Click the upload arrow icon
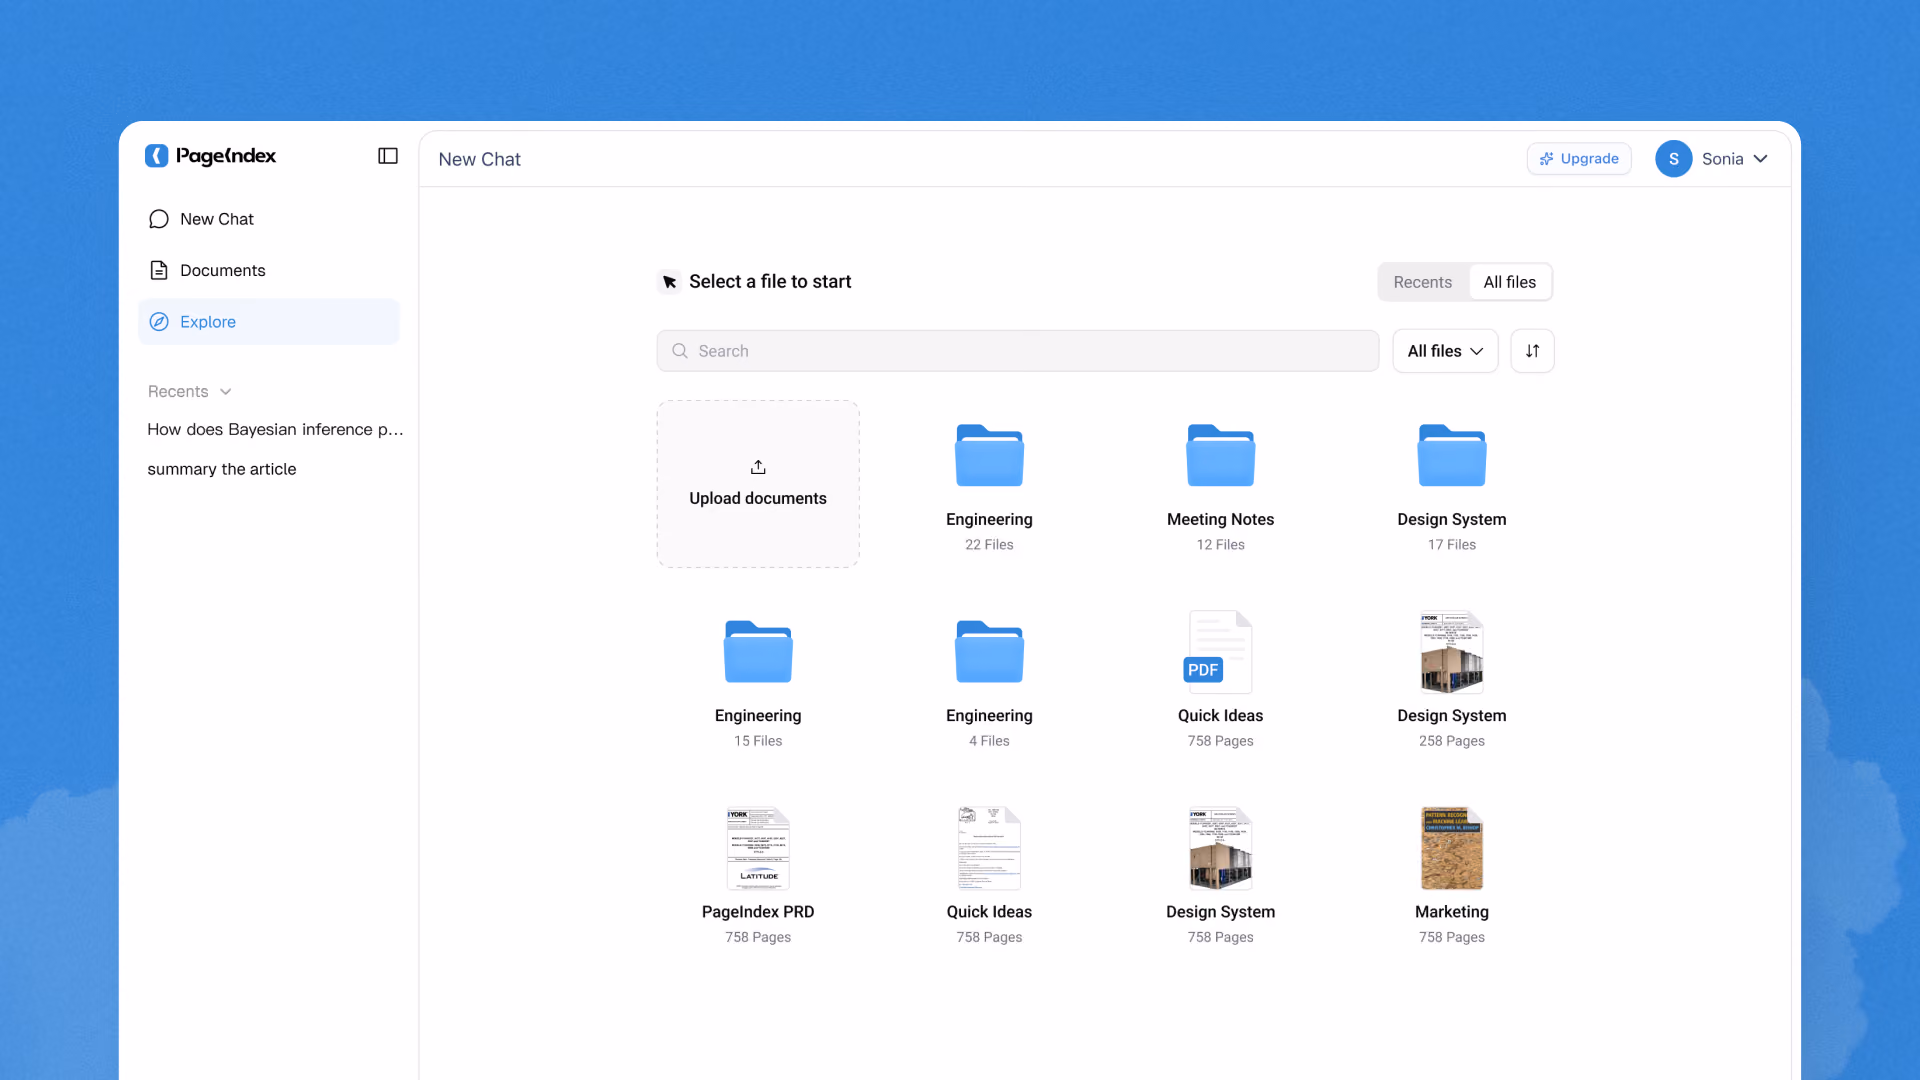Screen dimensions: 1920x1080 (758, 467)
